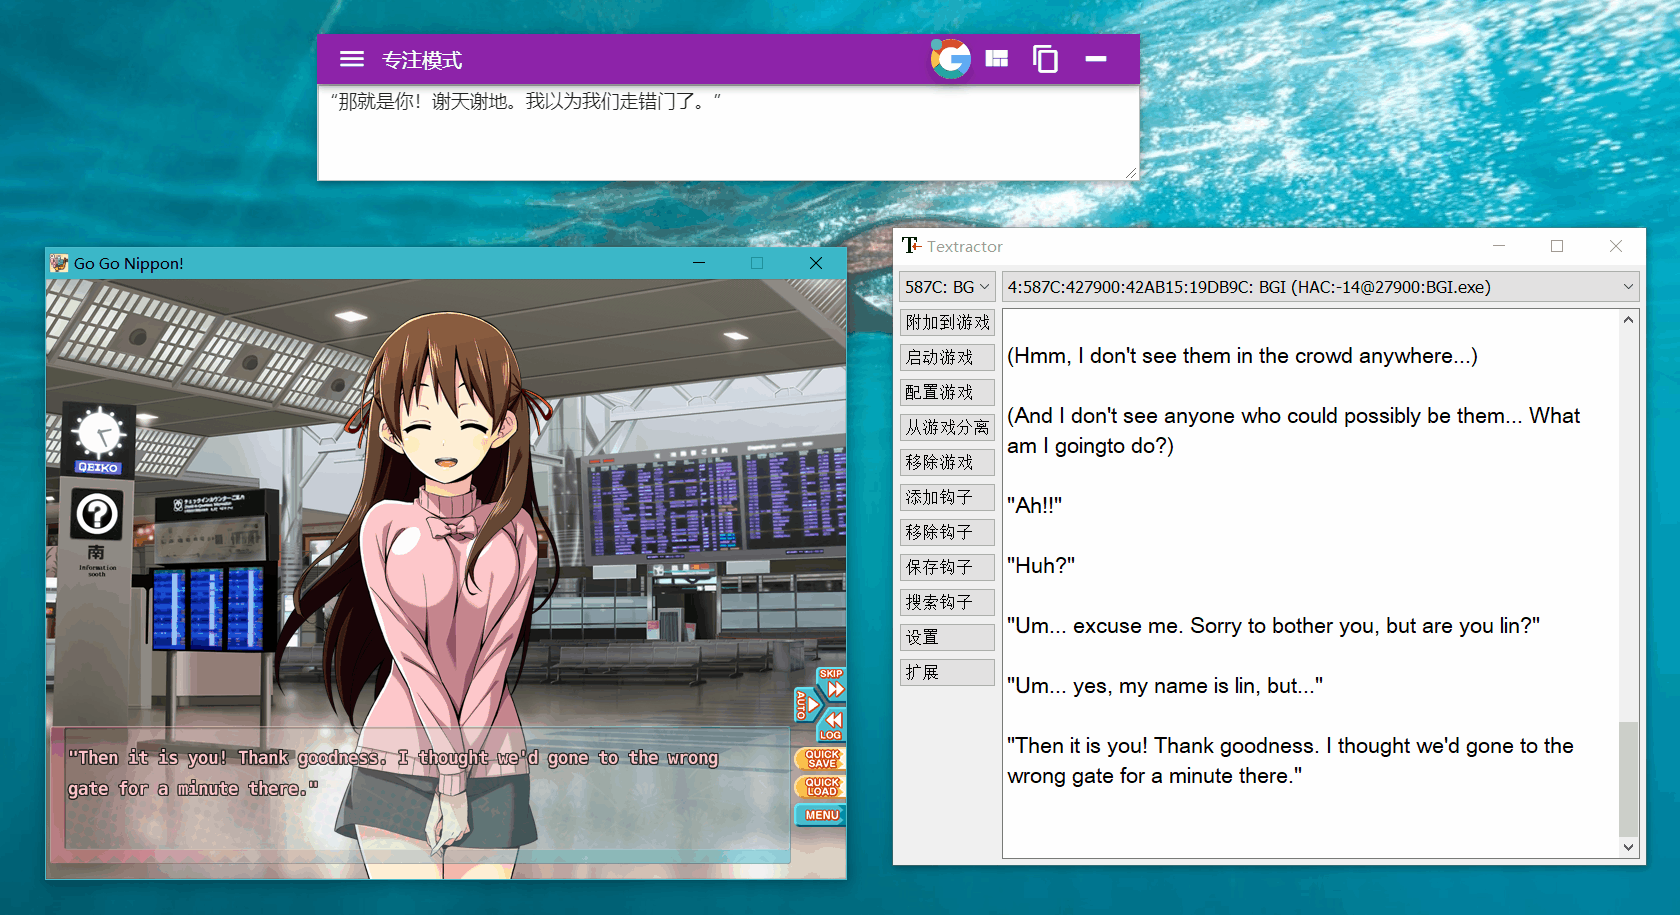The height and width of the screenshot is (915, 1680).
Task: Click the QUICK SAVE button
Action: (x=821, y=759)
